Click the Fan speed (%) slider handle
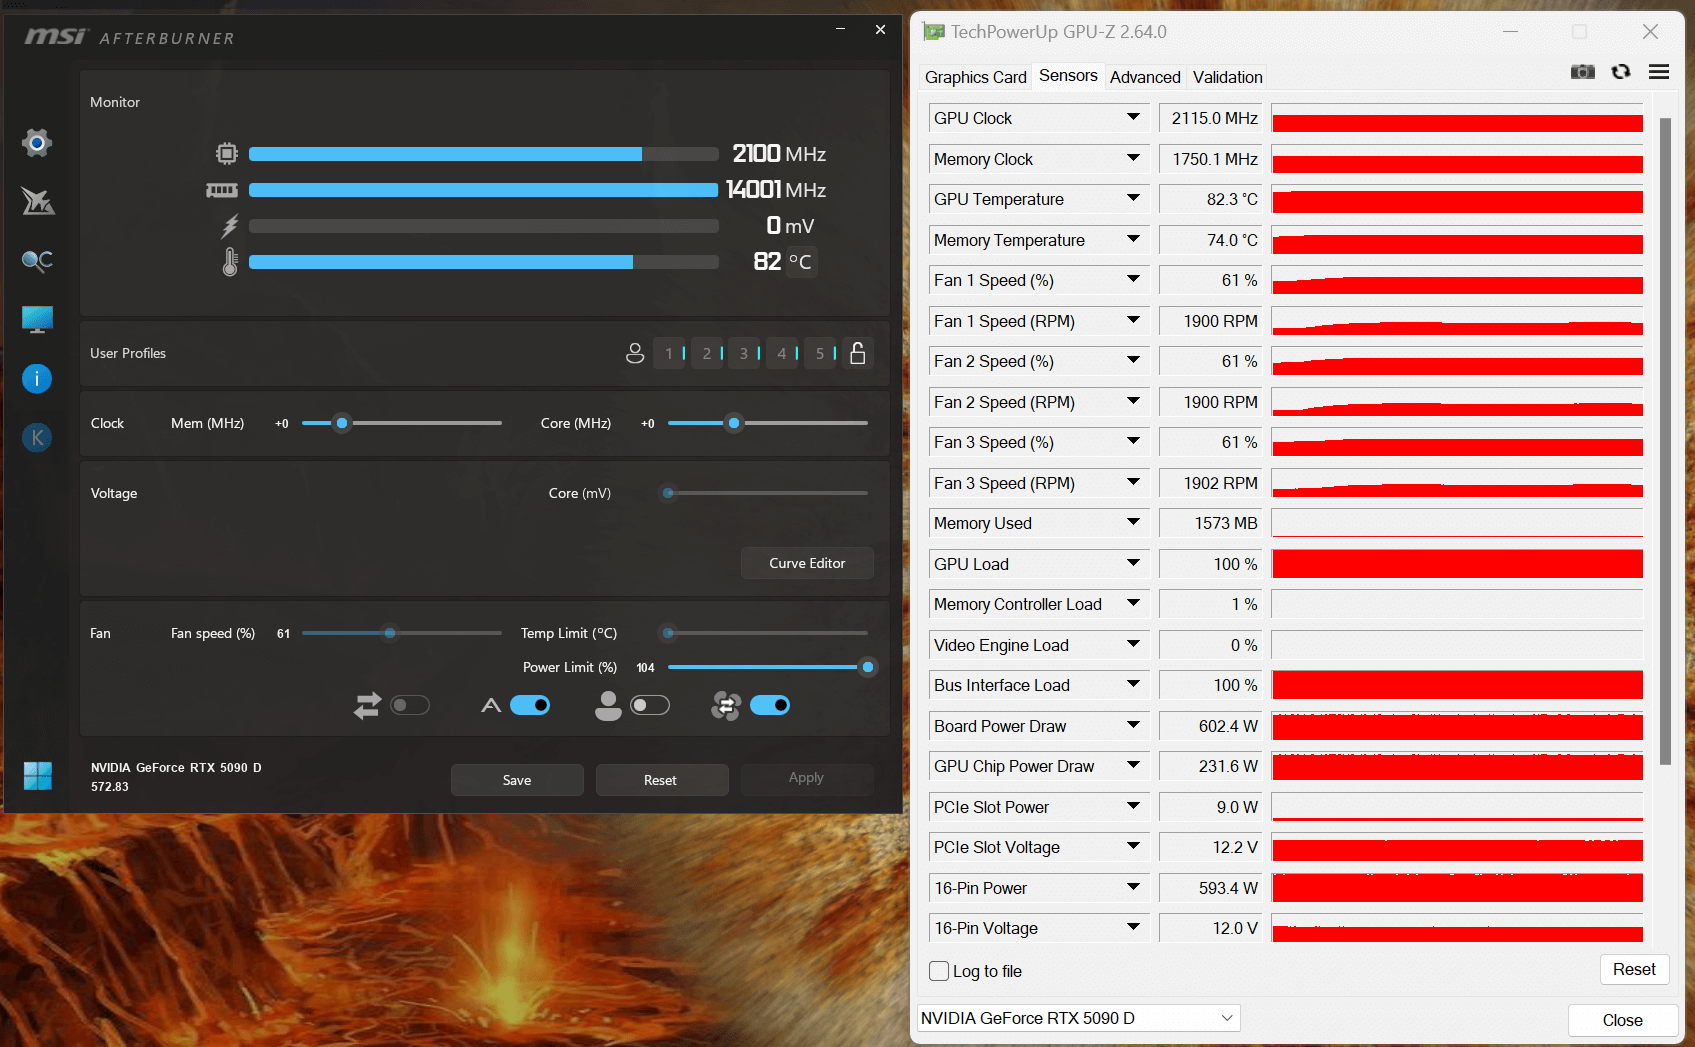The height and width of the screenshot is (1047, 1695). coord(390,633)
